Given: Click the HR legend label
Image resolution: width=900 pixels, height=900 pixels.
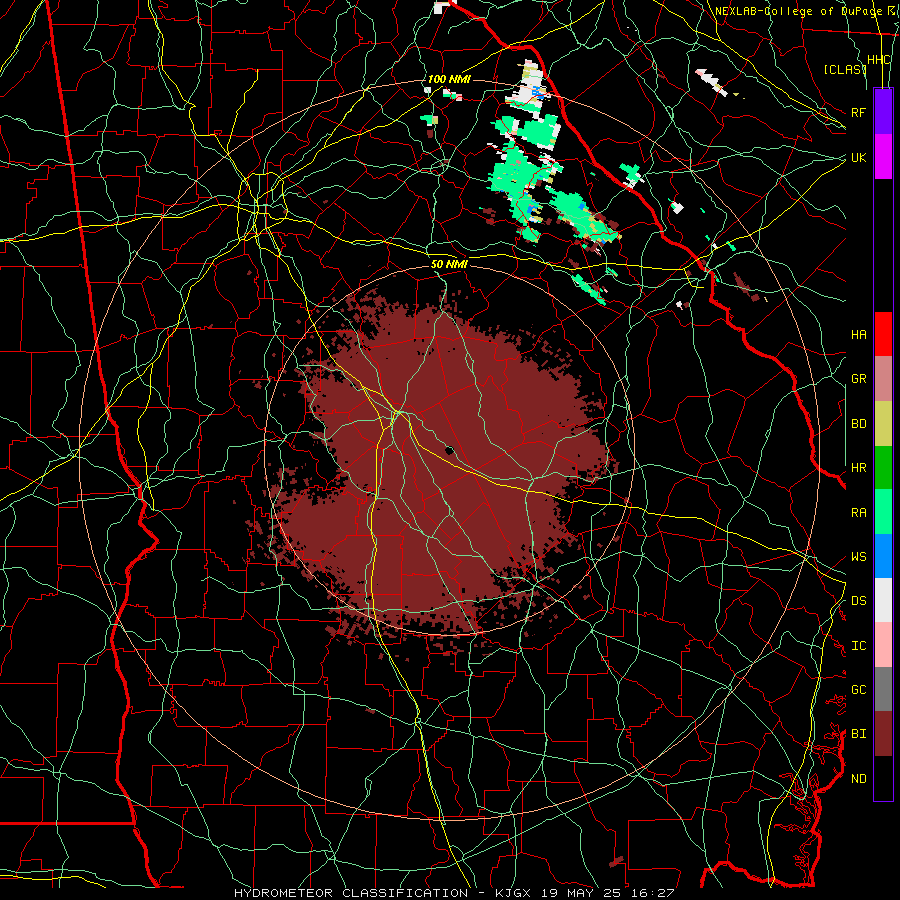Looking at the screenshot, I should (858, 468).
